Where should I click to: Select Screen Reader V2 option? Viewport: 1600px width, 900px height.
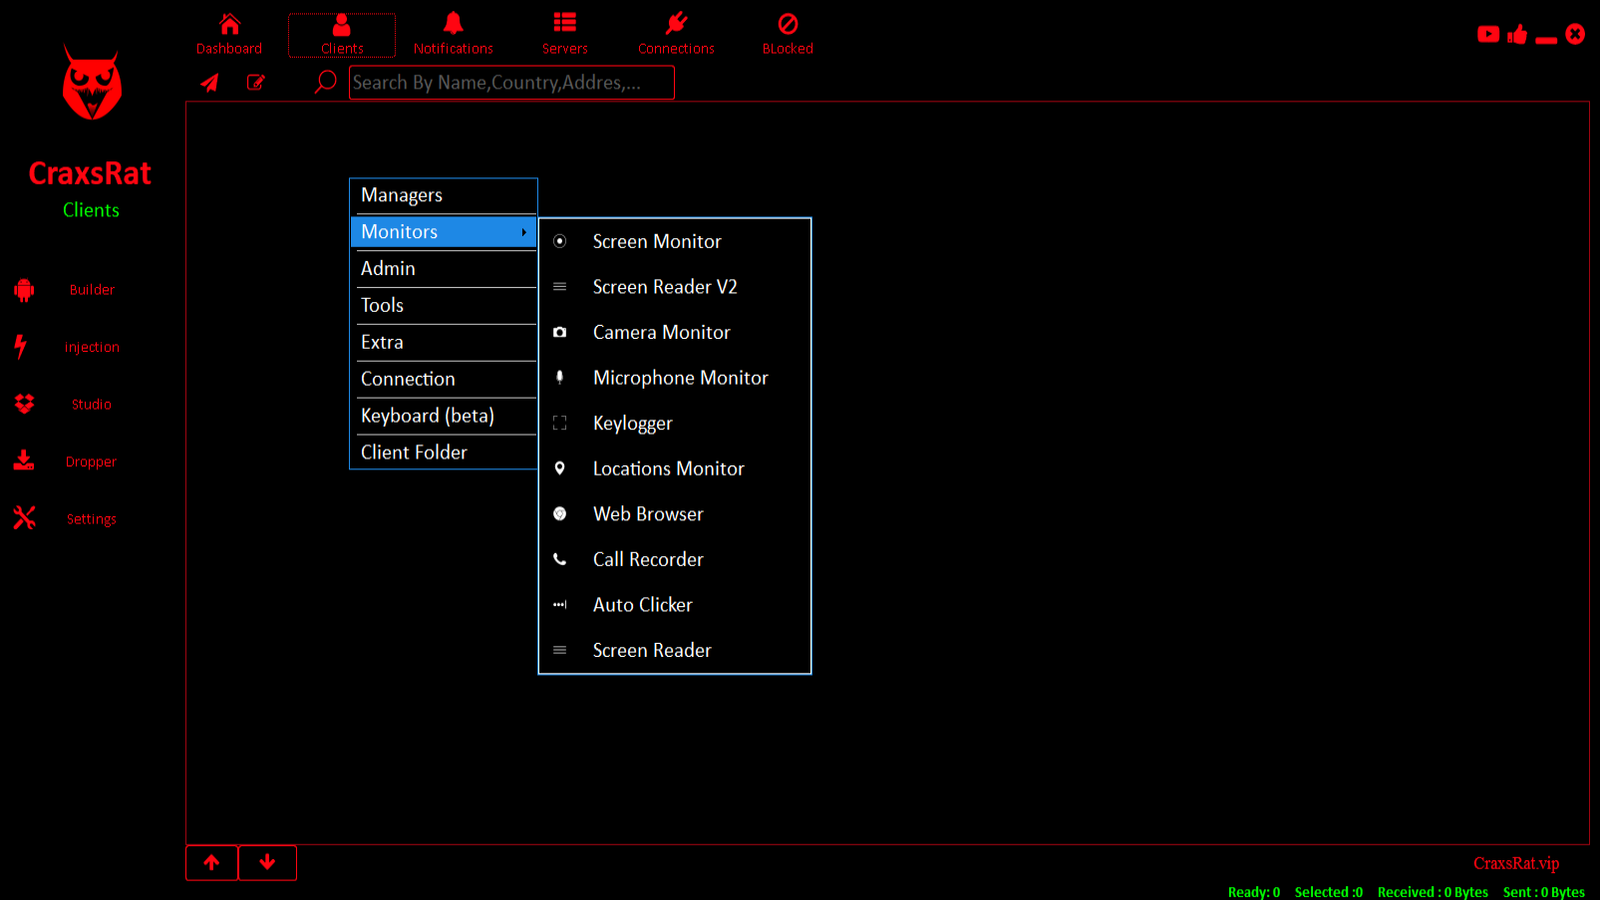tap(674, 287)
